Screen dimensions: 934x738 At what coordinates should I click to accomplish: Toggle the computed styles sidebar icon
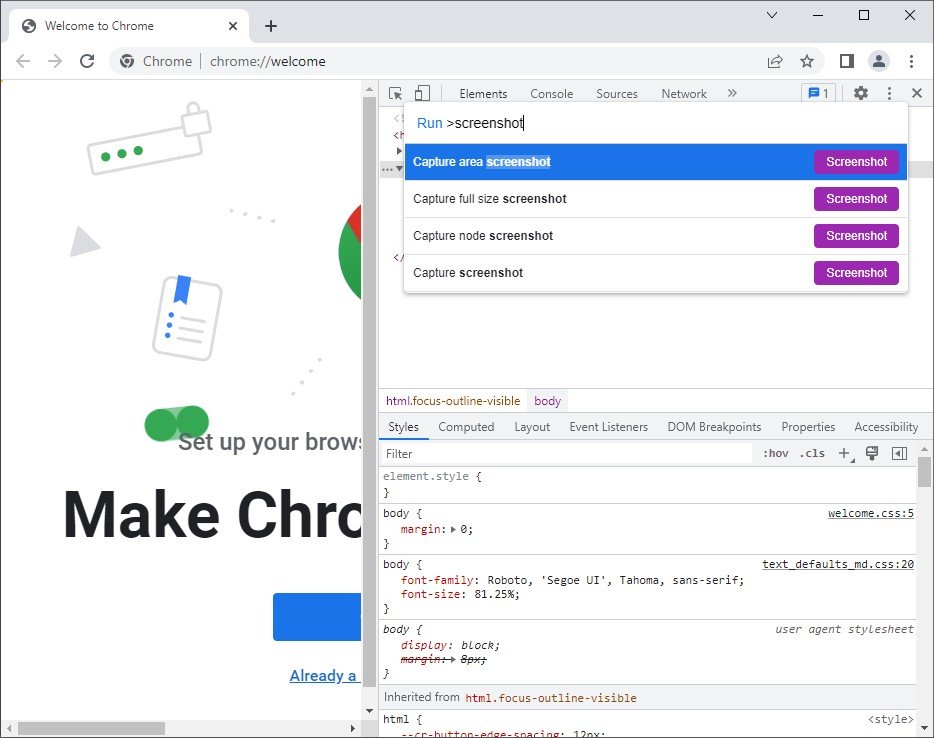pyautogui.click(x=899, y=454)
